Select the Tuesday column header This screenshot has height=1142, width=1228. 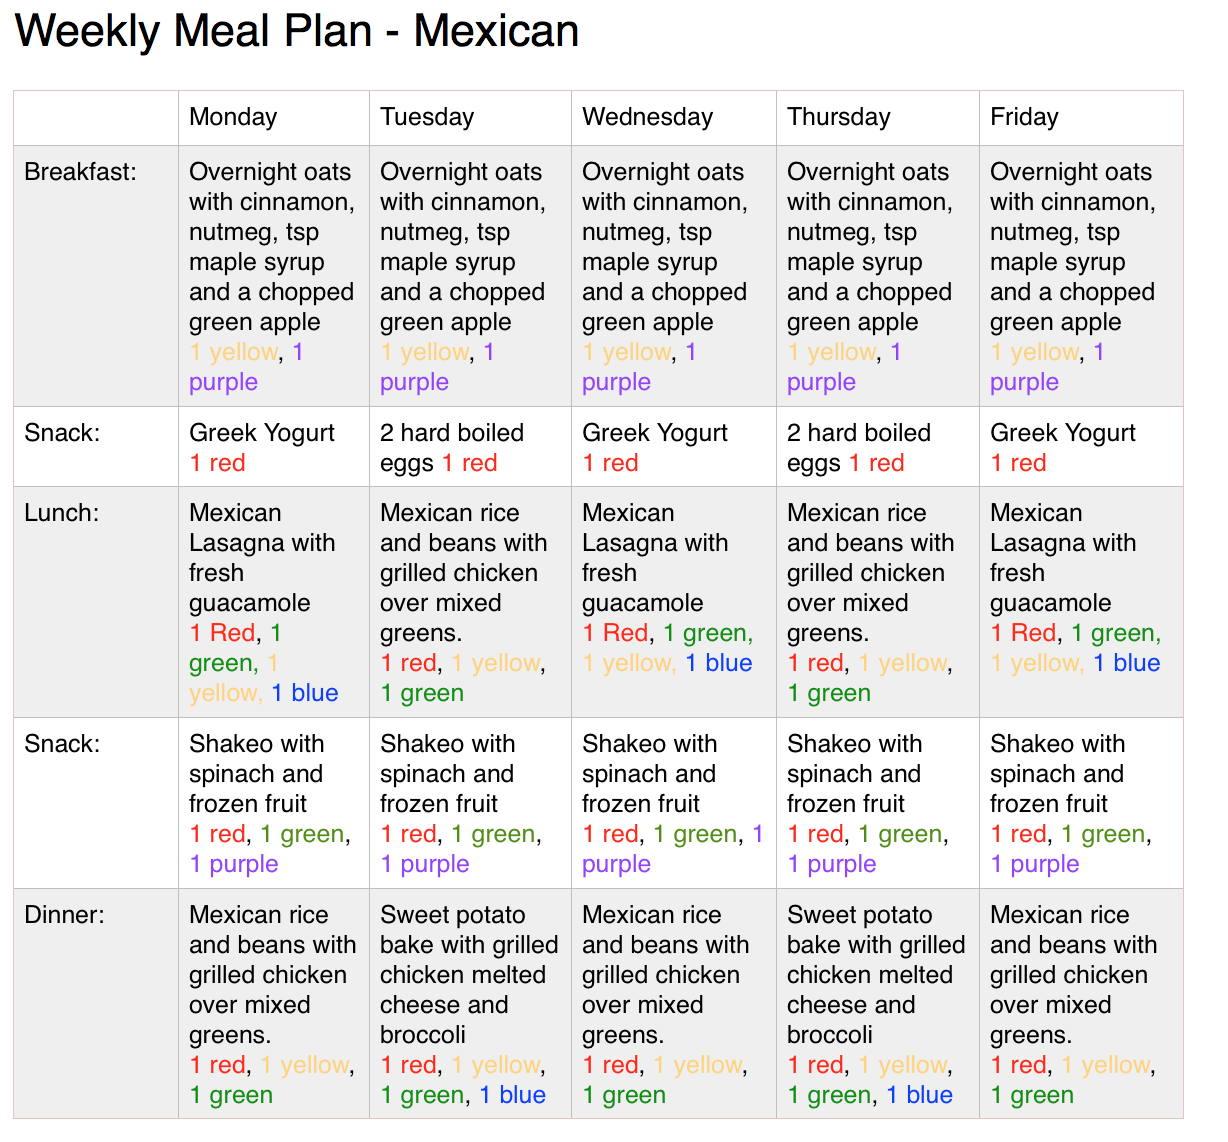[470, 118]
